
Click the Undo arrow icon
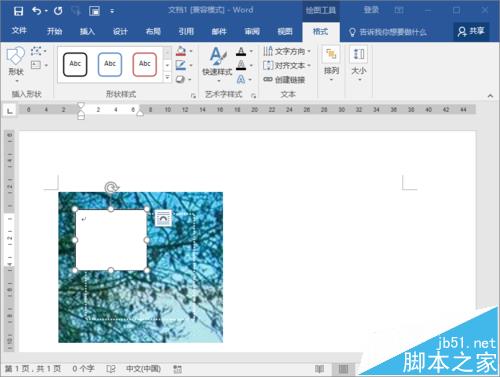click(x=37, y=11)
